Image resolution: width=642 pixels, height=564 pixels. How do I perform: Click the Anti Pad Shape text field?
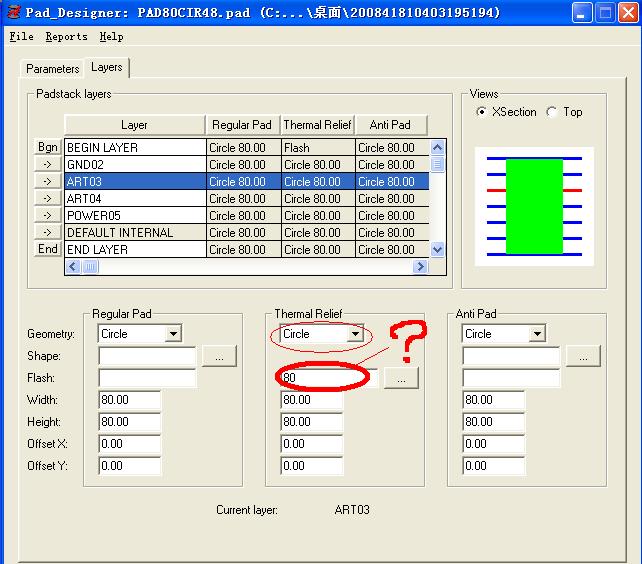(x=511, y=356)
